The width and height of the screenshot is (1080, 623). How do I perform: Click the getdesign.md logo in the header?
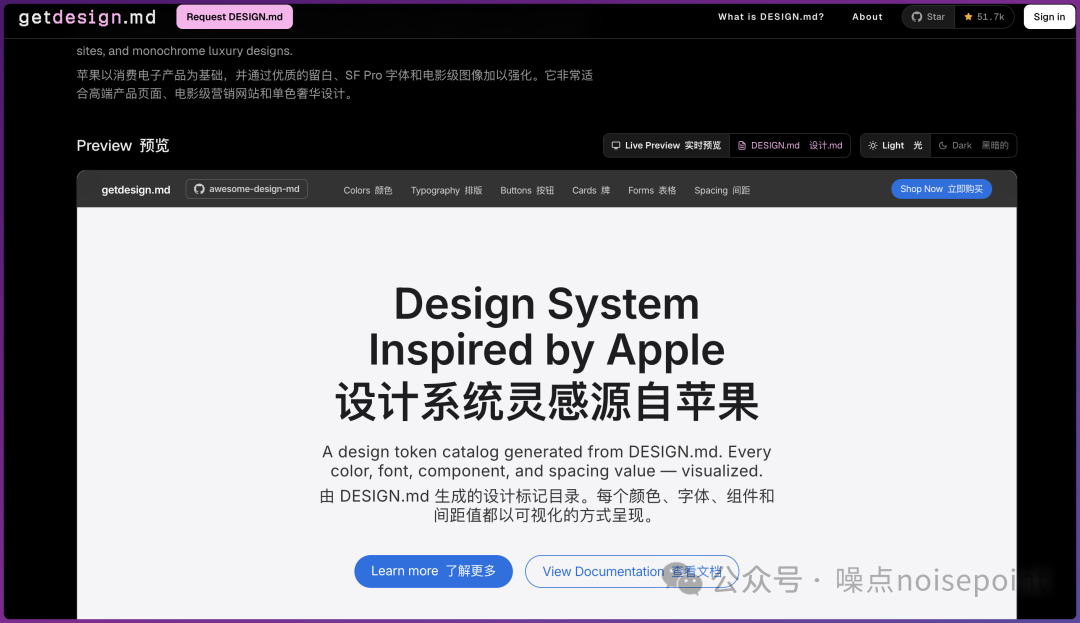(x=88, y=17)
